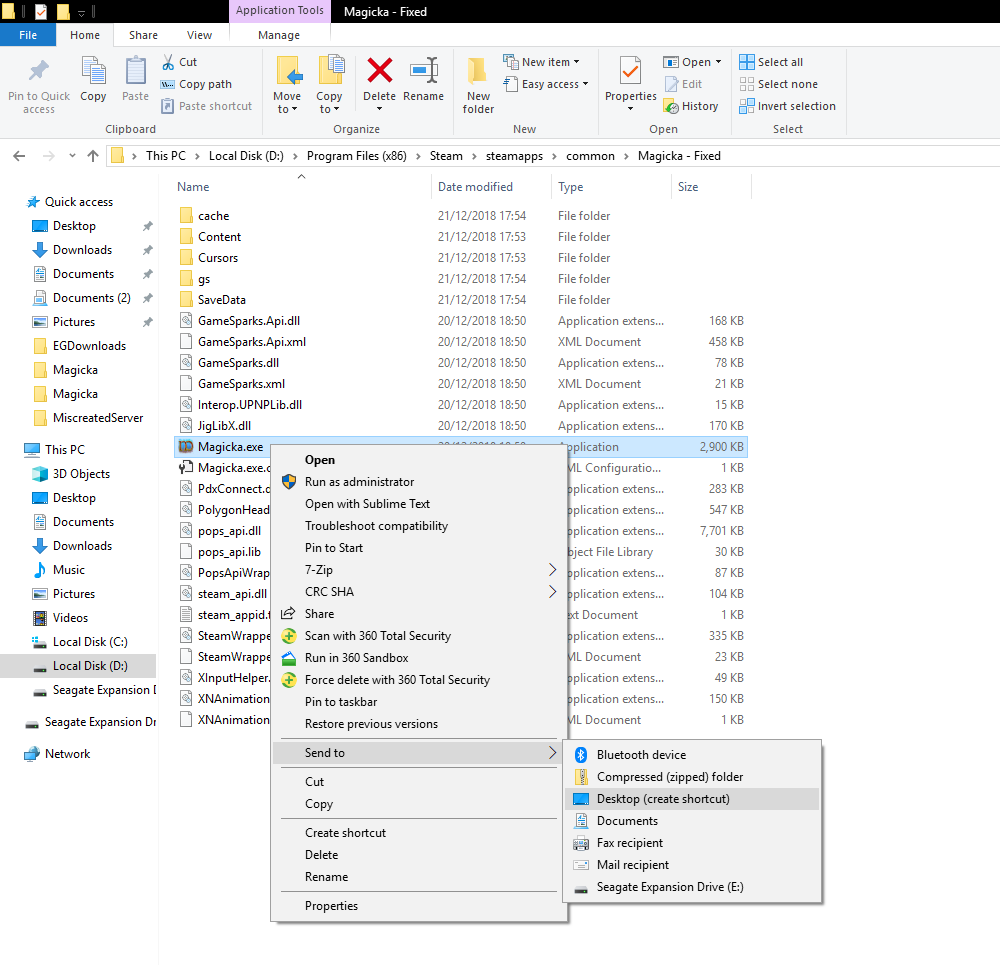Select the SaveData folder
1000x965 pixels.
(x=221, y=300)
